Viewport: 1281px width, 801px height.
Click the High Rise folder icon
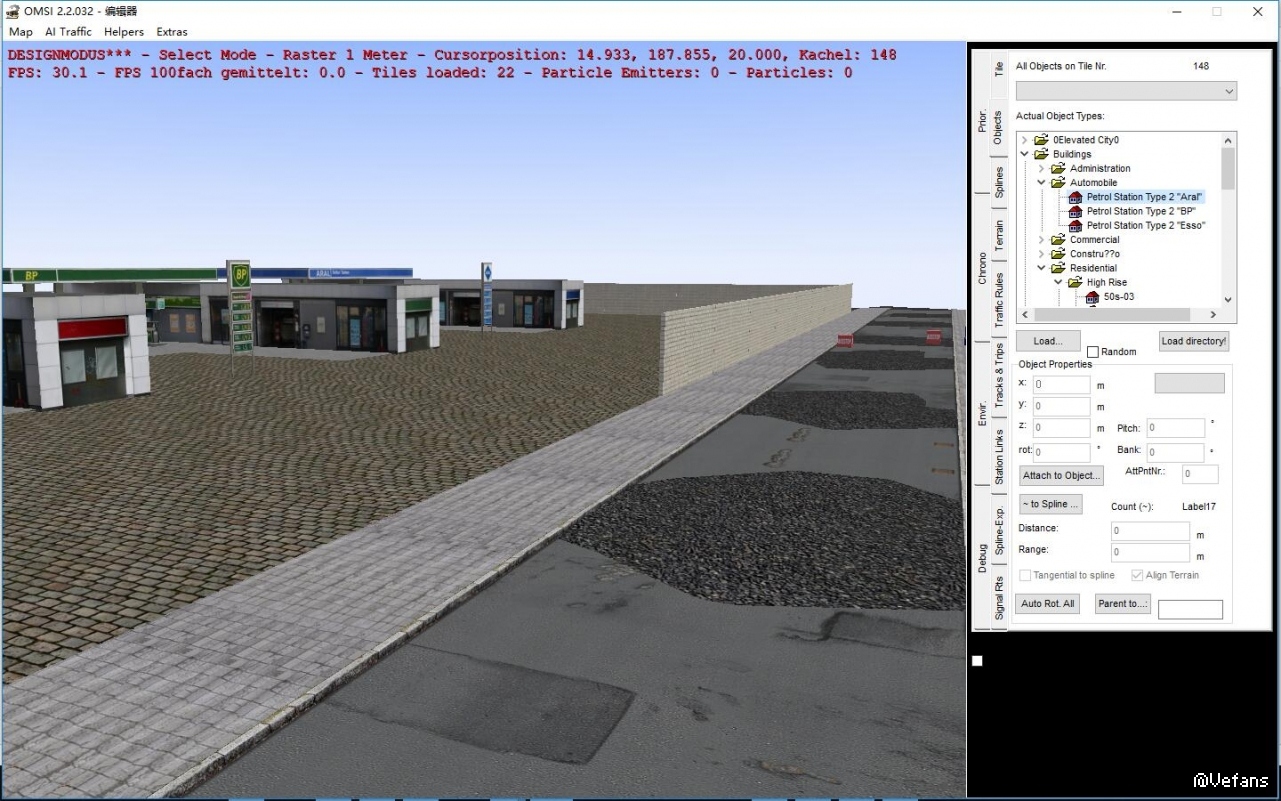pos(1075,283)
